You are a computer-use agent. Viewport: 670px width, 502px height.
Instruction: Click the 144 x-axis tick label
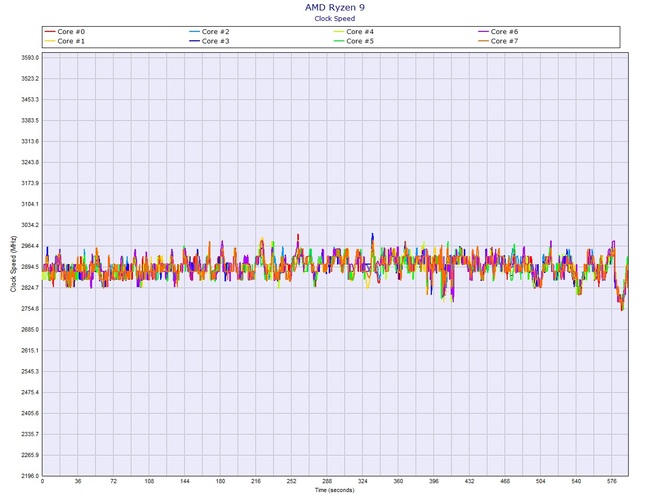tap(185, 481)
